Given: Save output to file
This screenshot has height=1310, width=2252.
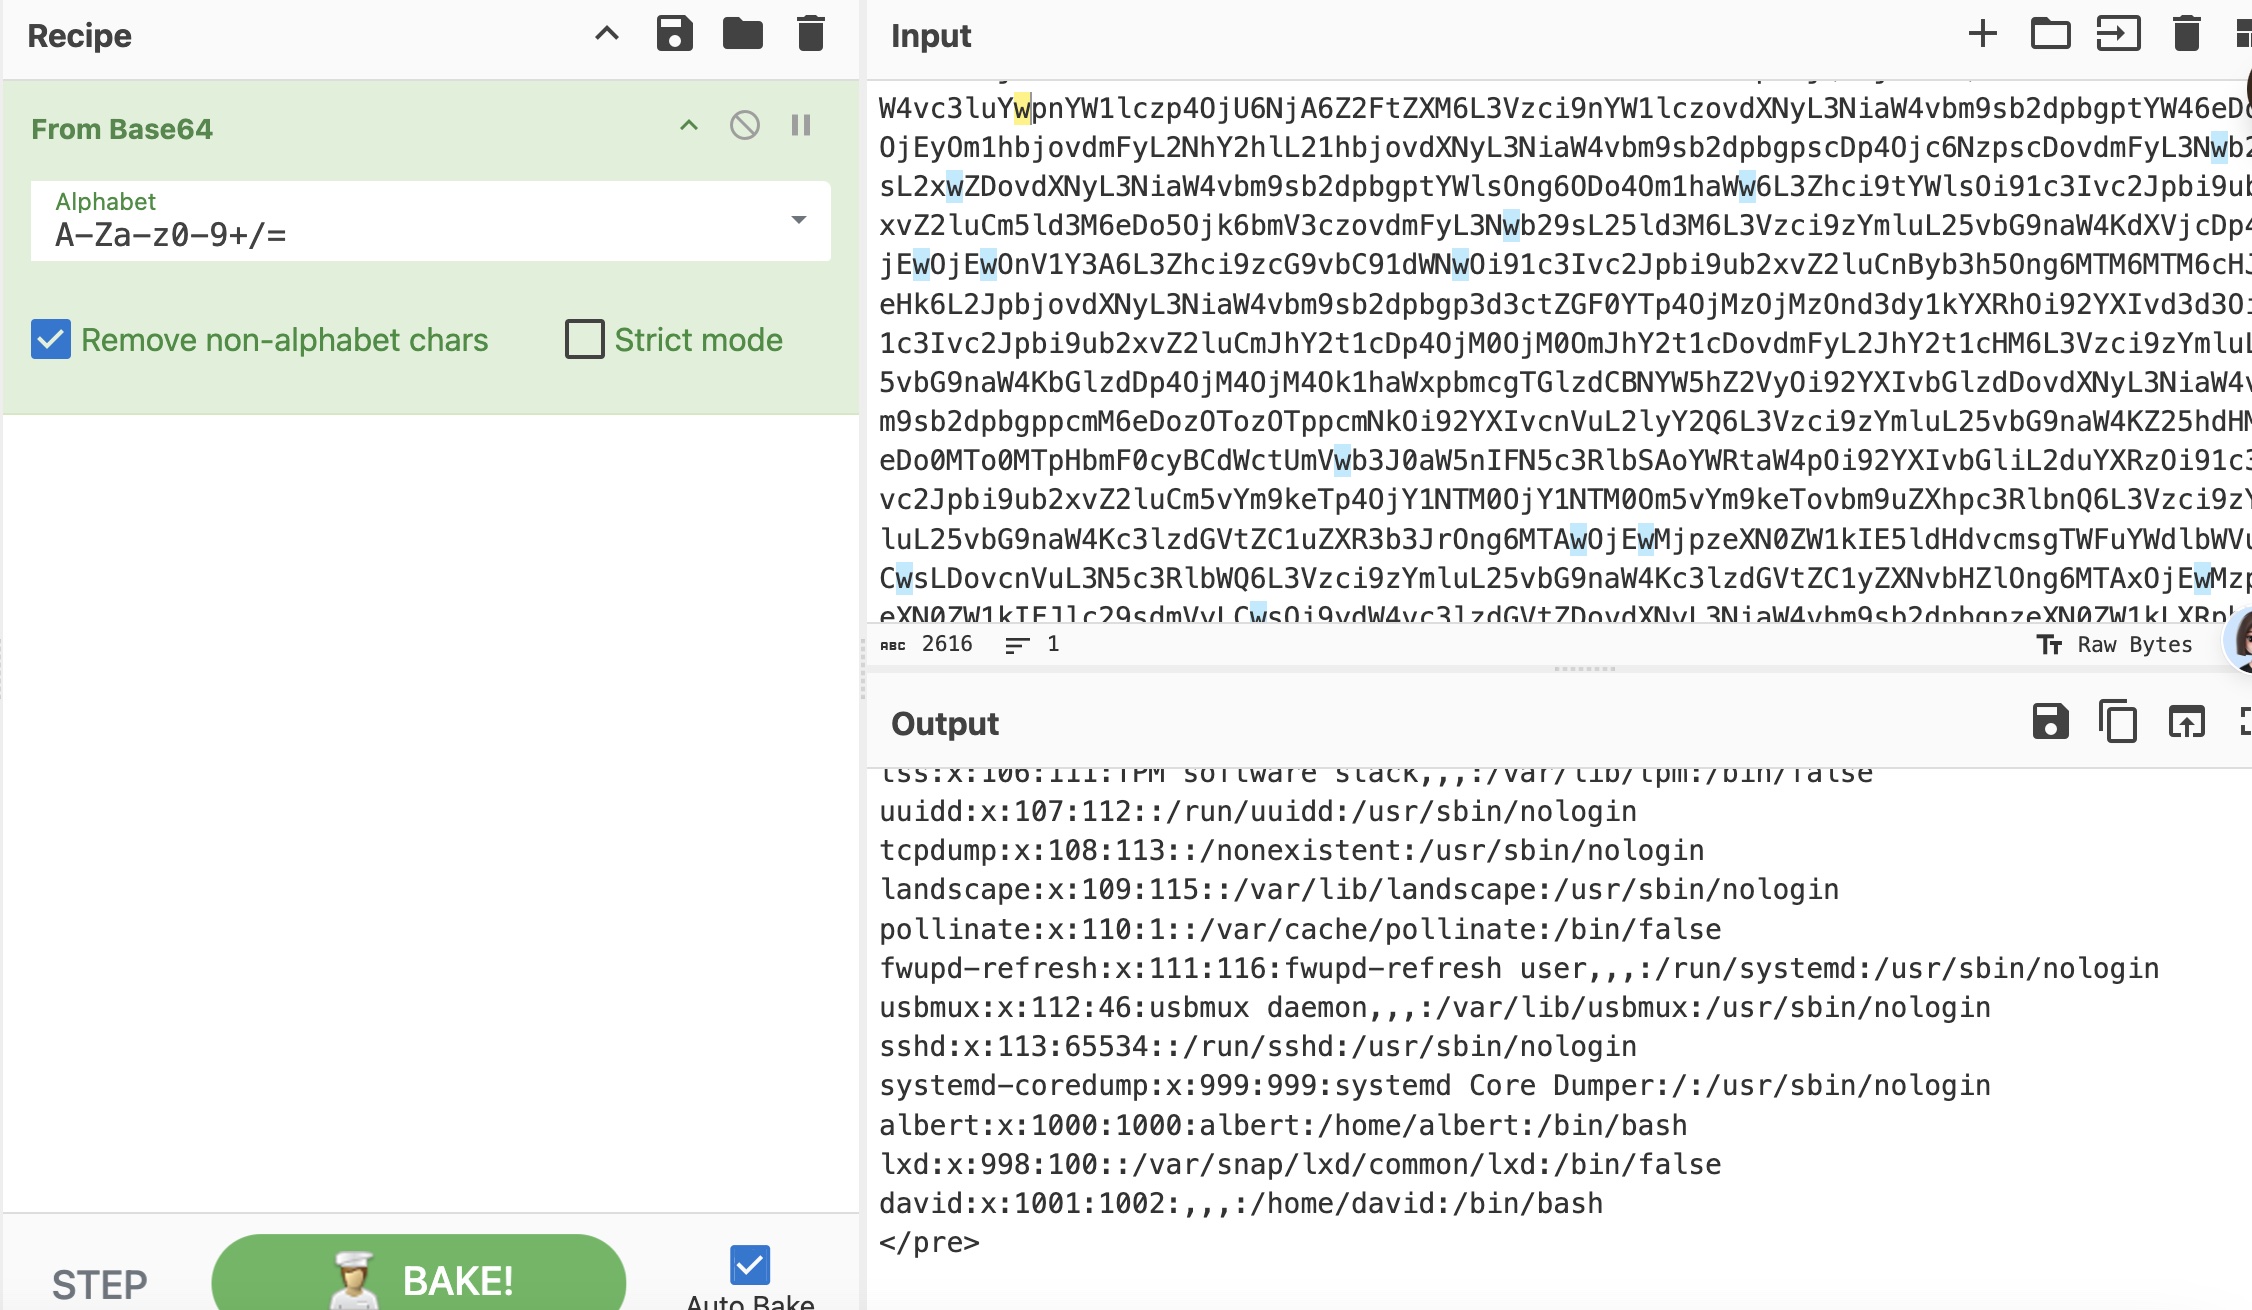Looking at the screenshot, I should tap(2050, 721).
